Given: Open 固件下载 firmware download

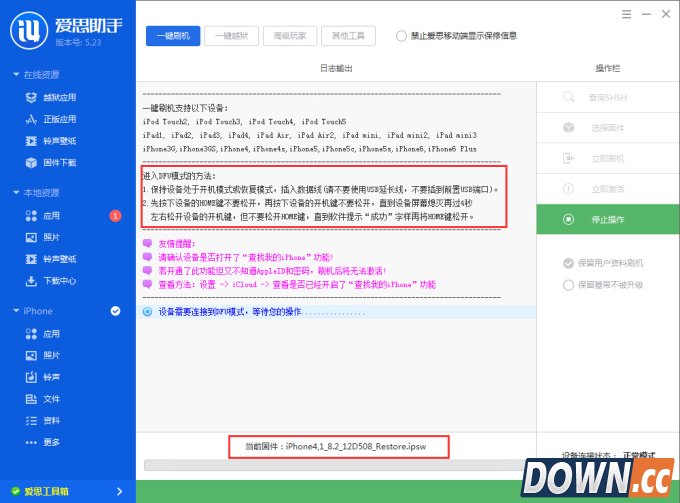Looking at the screenshot, I should tap(59, 162).
